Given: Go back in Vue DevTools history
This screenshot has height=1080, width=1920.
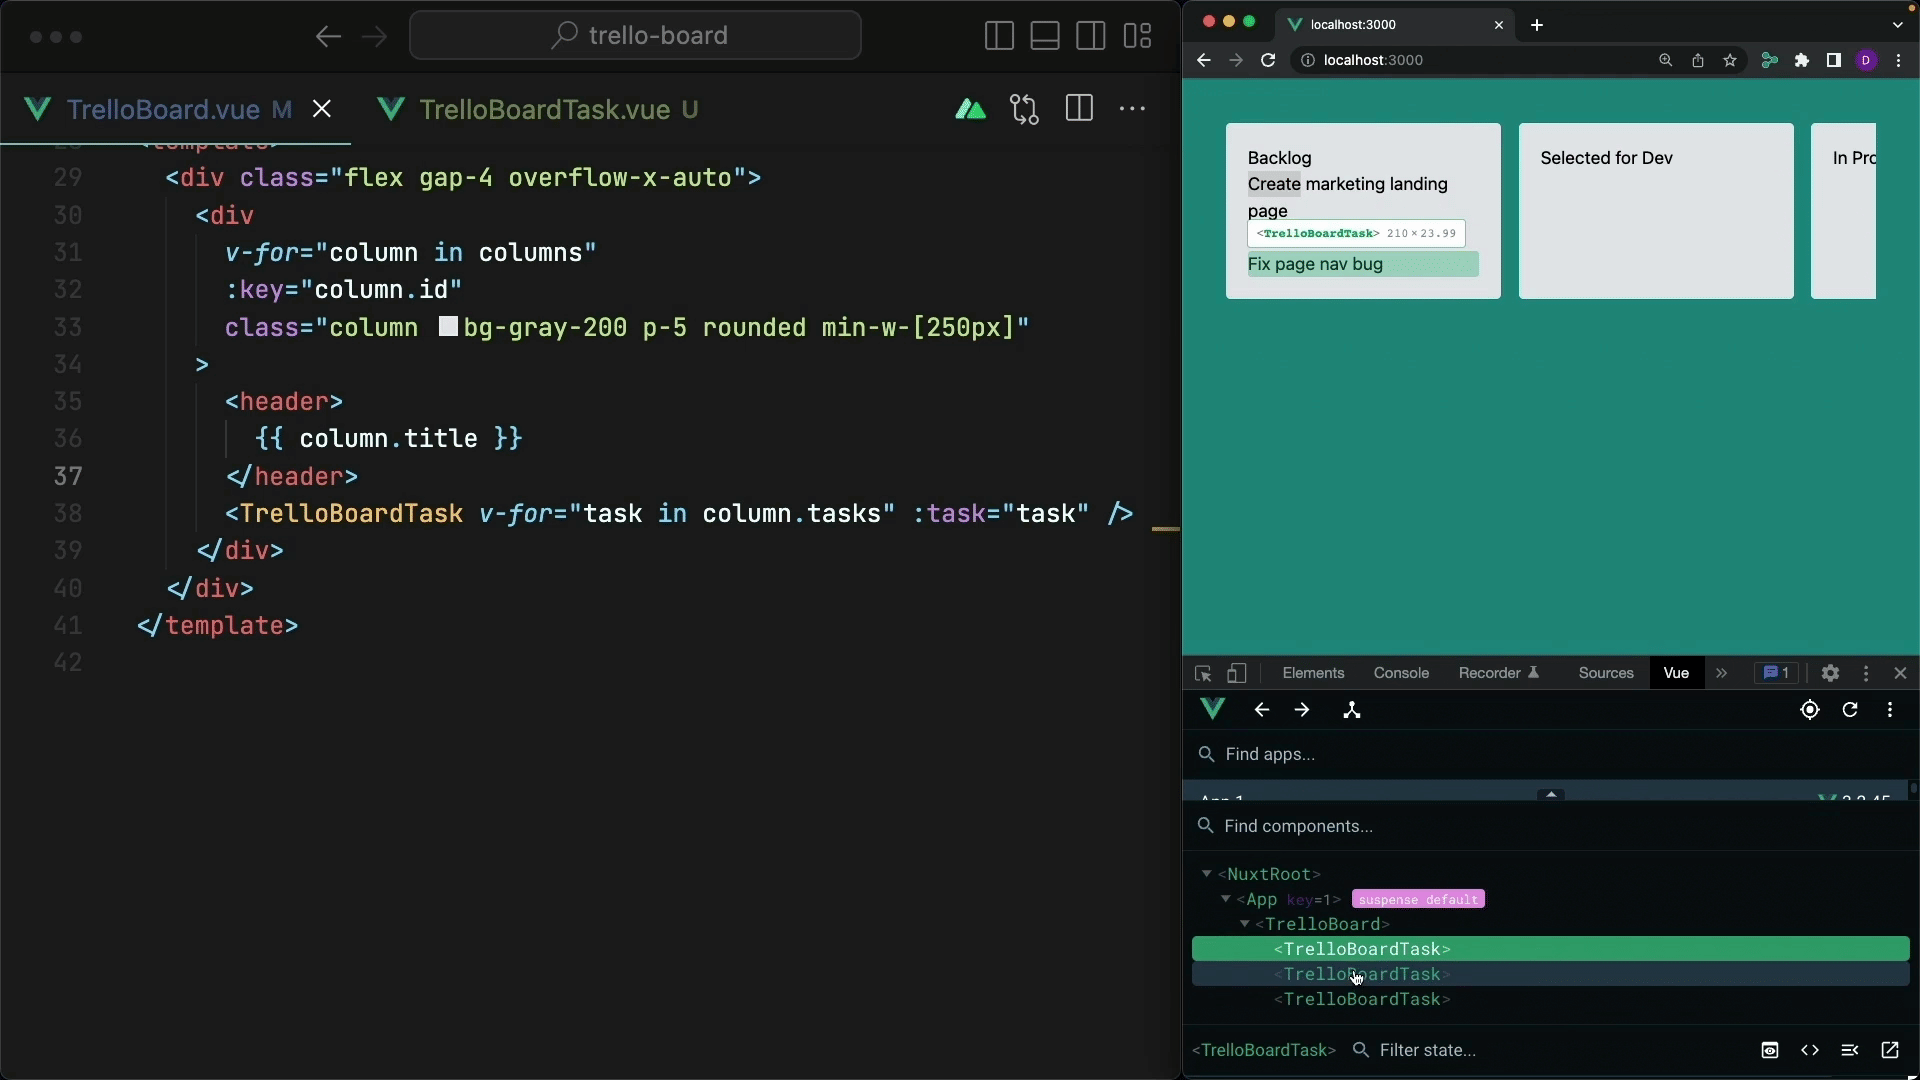Looking at the screenshot, I should coord(1262,710).
